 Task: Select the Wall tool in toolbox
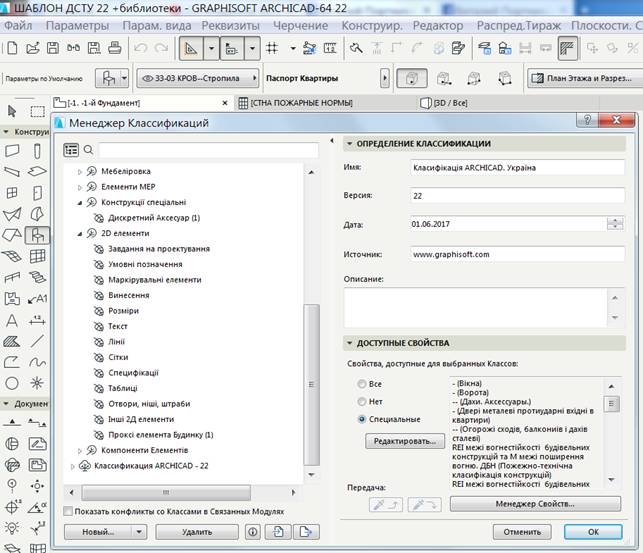point(12,151)
